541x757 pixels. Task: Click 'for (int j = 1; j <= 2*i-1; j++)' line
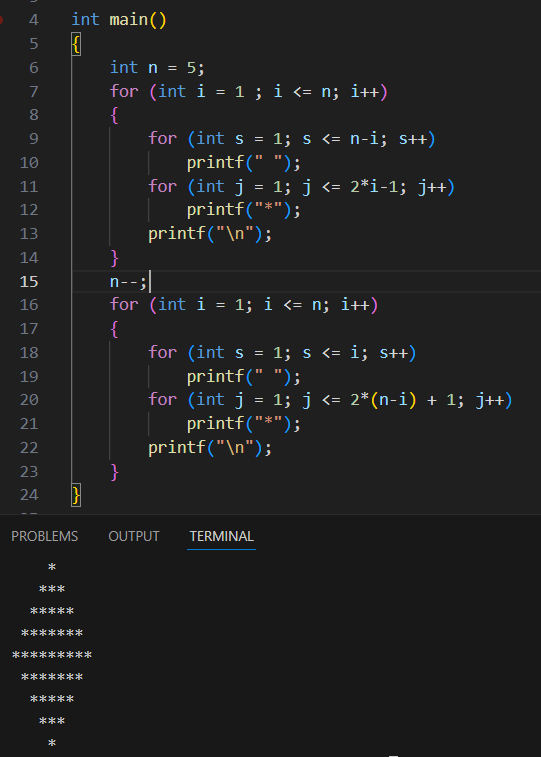click(301, 186)
